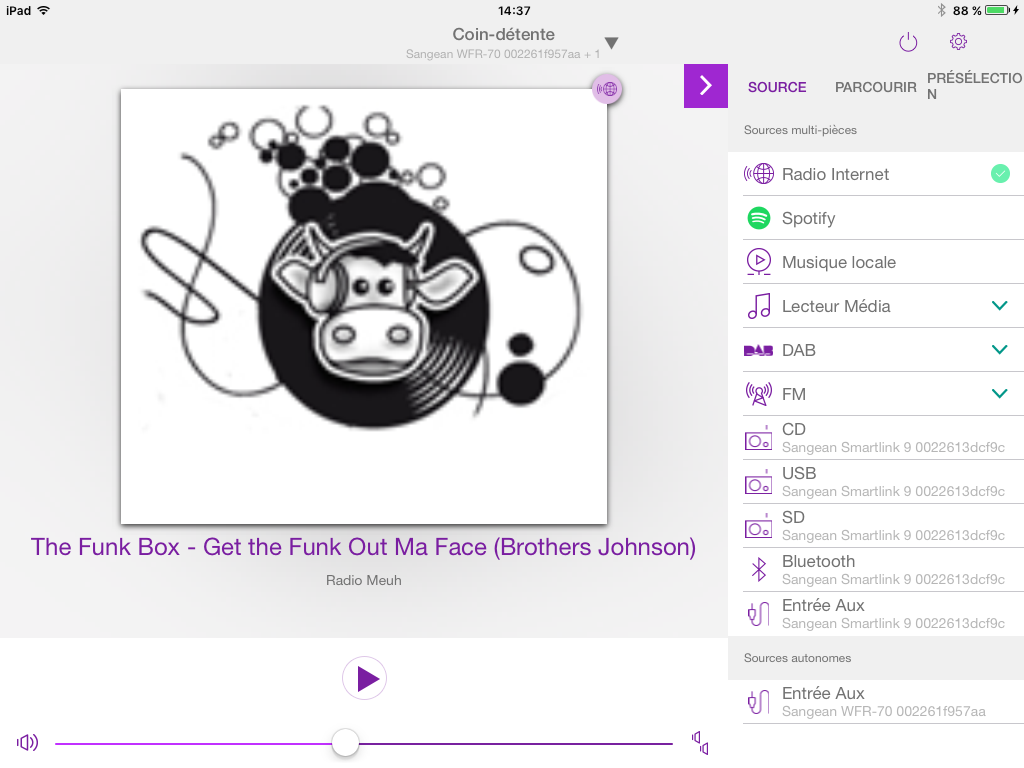Click the radio icon beside CD
The width and height of the screenshot is (1024, 768).
758,439
